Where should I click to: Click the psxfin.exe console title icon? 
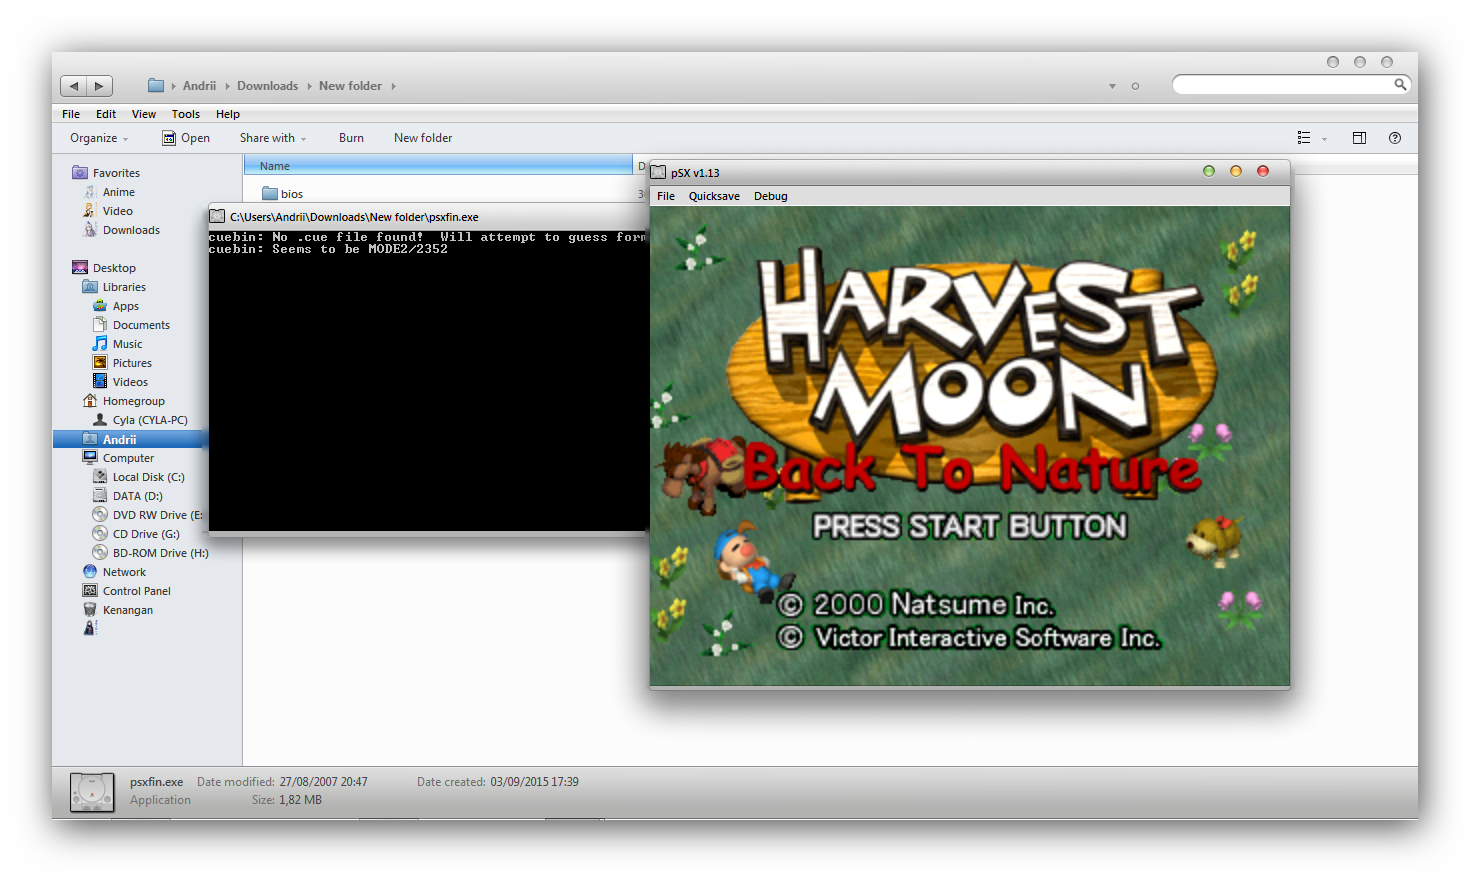click(217, 216)
